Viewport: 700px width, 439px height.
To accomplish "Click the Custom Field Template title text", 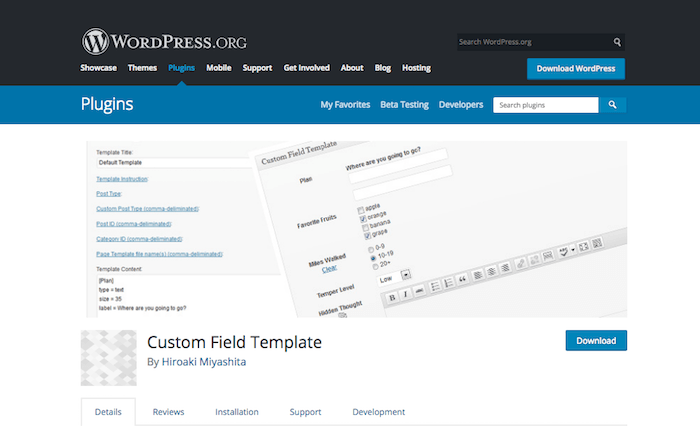I will [x=234, y=343].
